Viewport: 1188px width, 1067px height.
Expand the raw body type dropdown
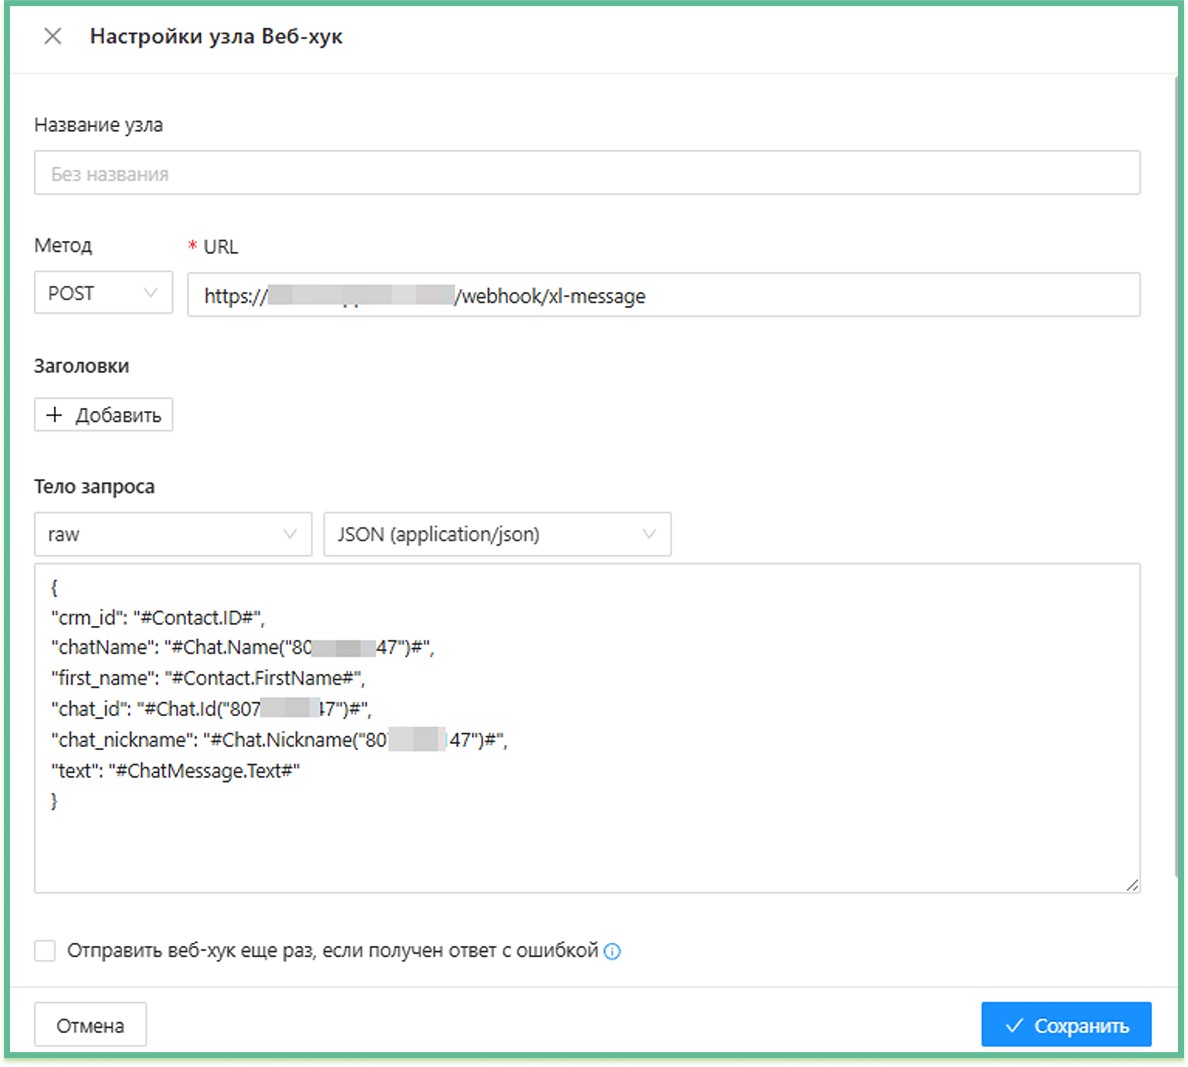click(172, 534)
